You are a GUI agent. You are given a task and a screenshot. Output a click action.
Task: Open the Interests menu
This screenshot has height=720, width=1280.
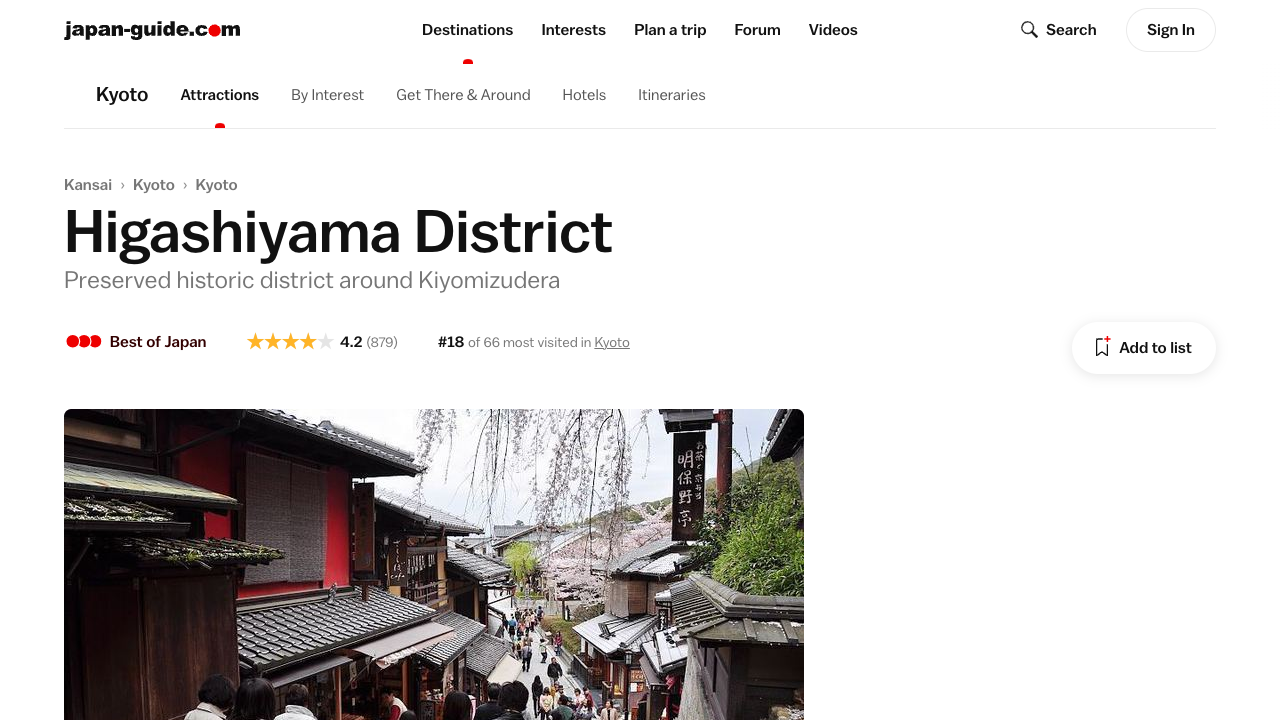(573, 30)
